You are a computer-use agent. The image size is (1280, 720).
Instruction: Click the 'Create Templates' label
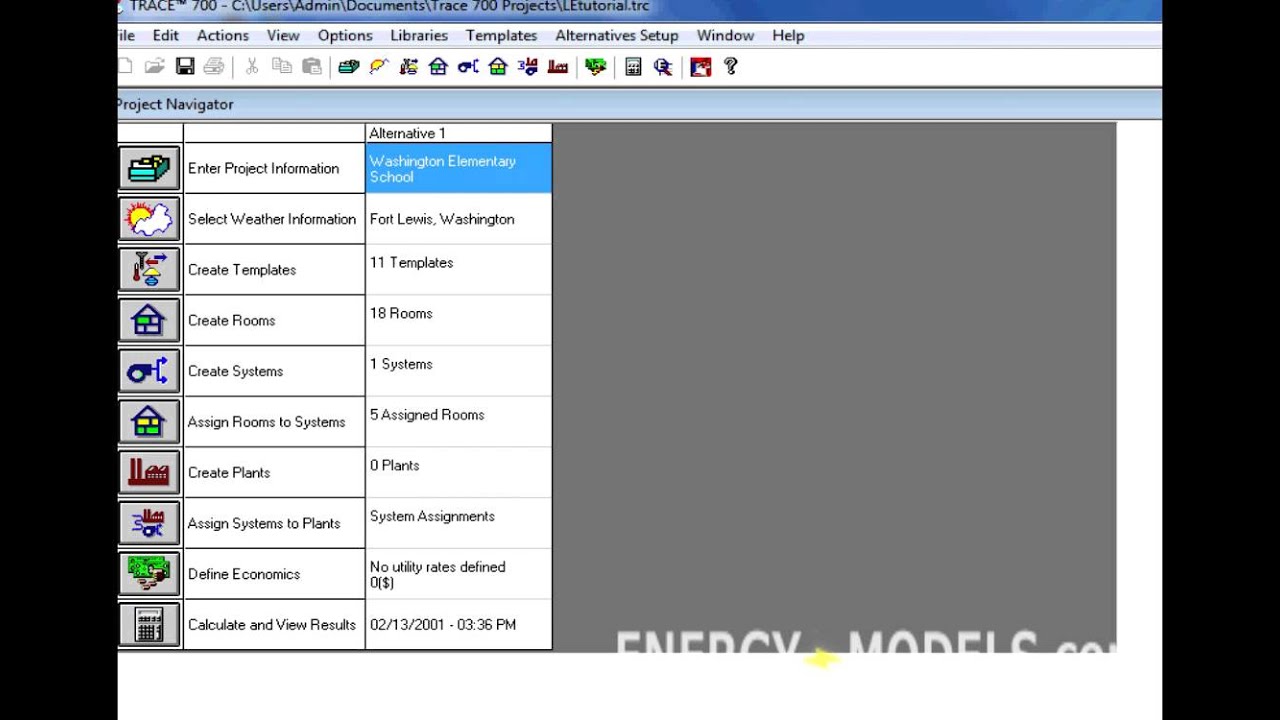click(242, 270)
